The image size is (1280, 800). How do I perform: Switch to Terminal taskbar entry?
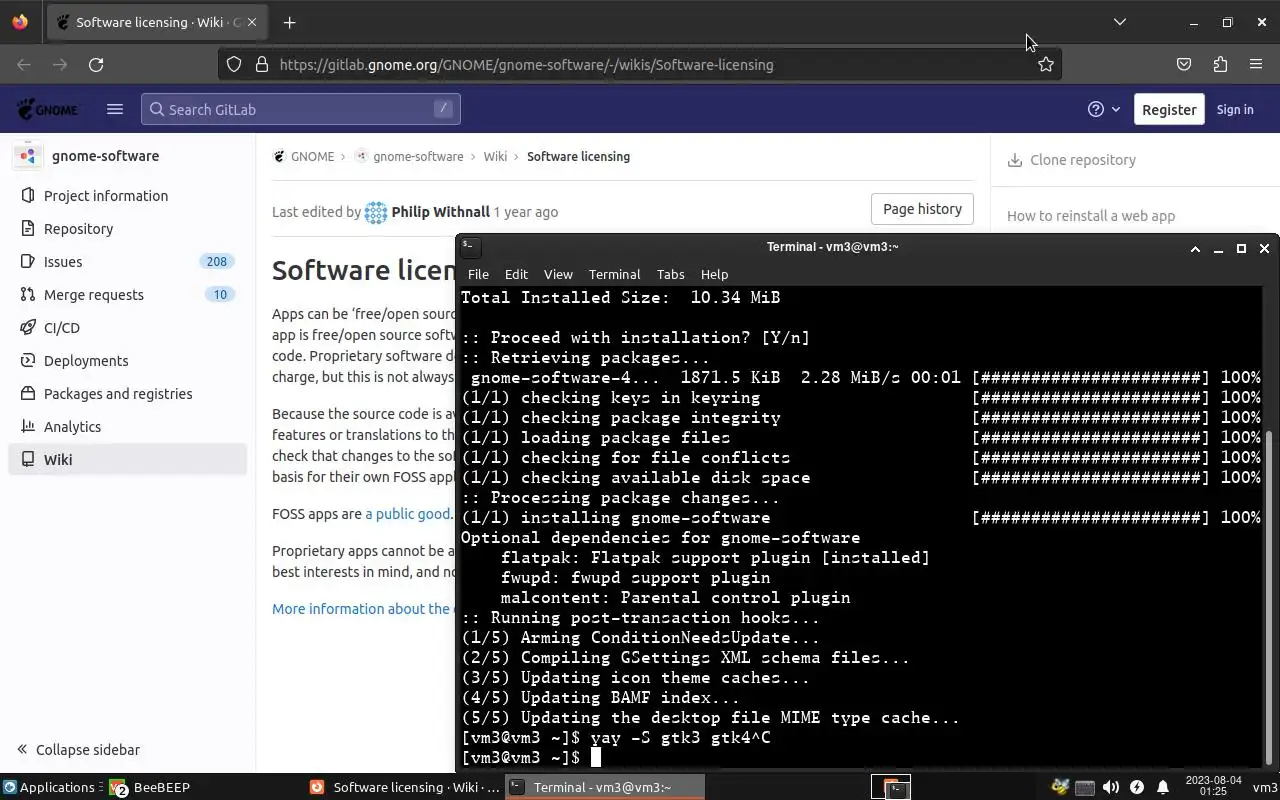(x=603, y=787)
